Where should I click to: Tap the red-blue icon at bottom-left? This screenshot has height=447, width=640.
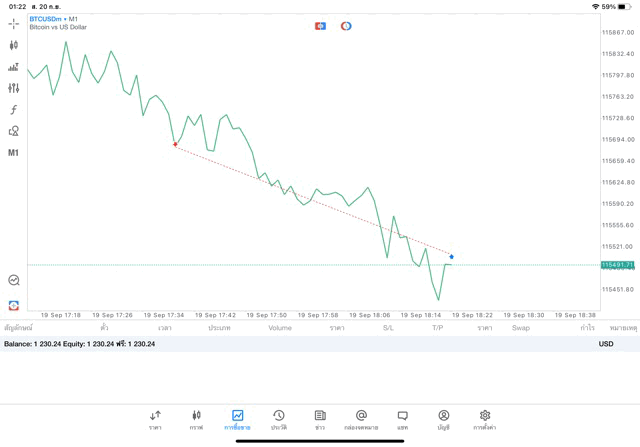tap(14, 305)
